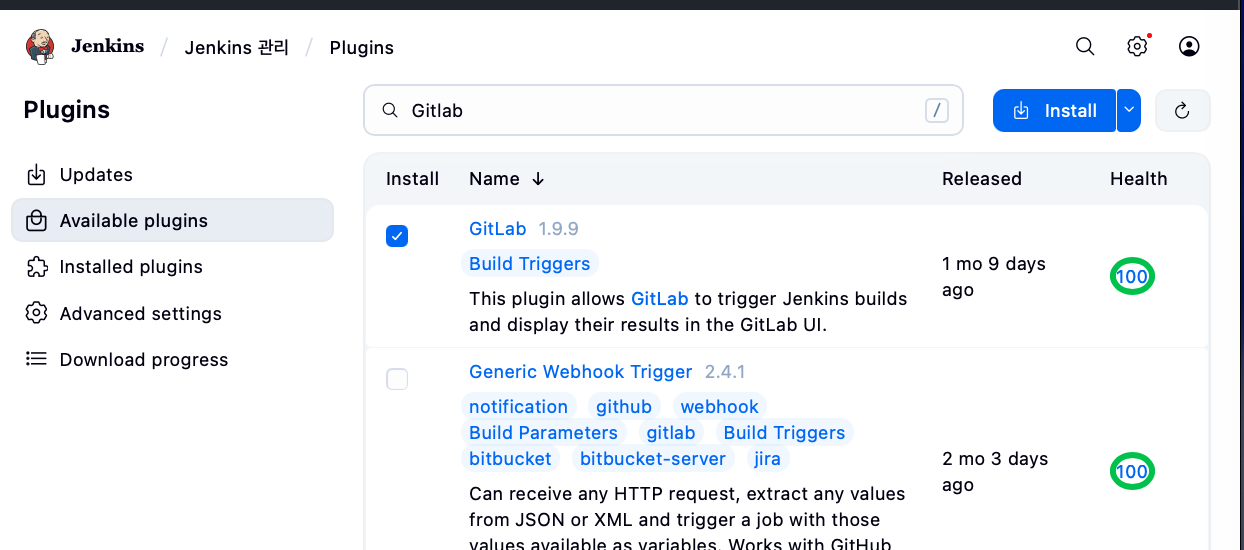This screenshot has width=1244, height=550.
Task: Go to Jenkins 관리 breadcrumb
Action: click(237, 47)
